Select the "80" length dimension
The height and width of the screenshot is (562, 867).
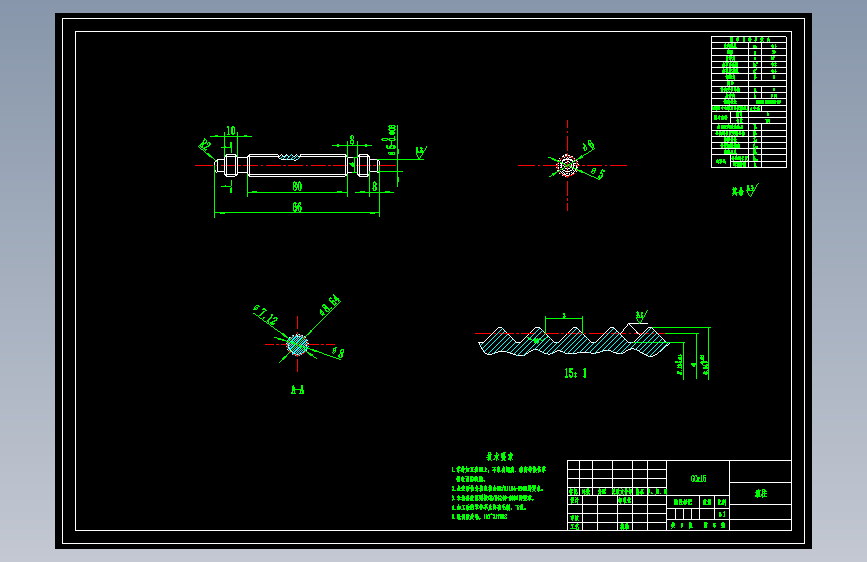(x=297, y=186)
